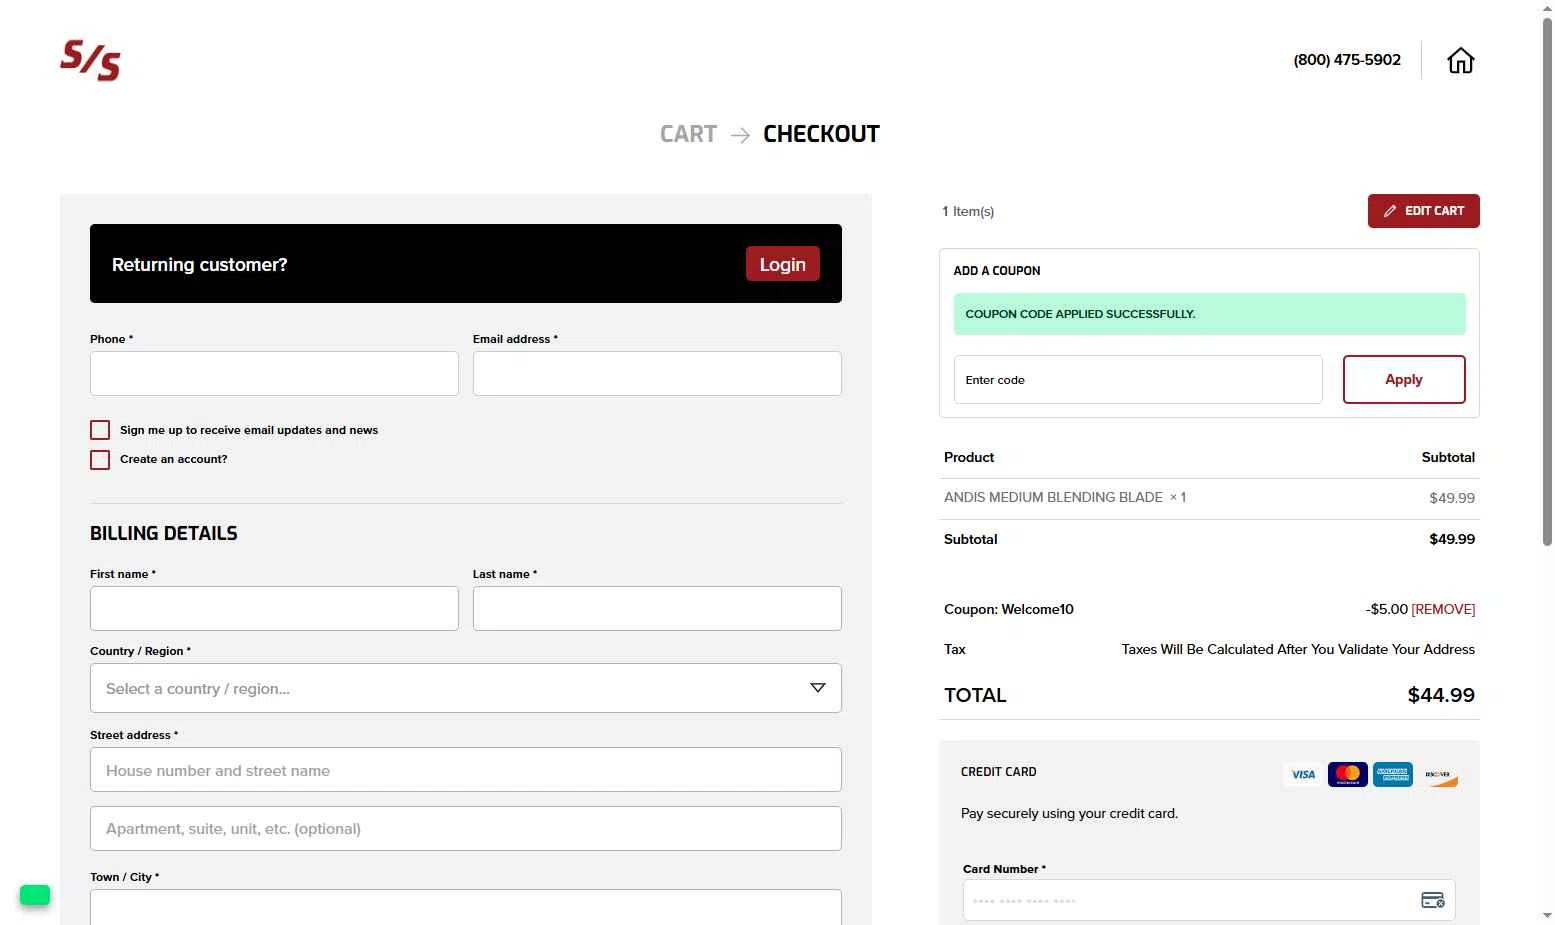The image size is (1555, 925).
Task: Click the S/S store logo
Action: point(90,60)
